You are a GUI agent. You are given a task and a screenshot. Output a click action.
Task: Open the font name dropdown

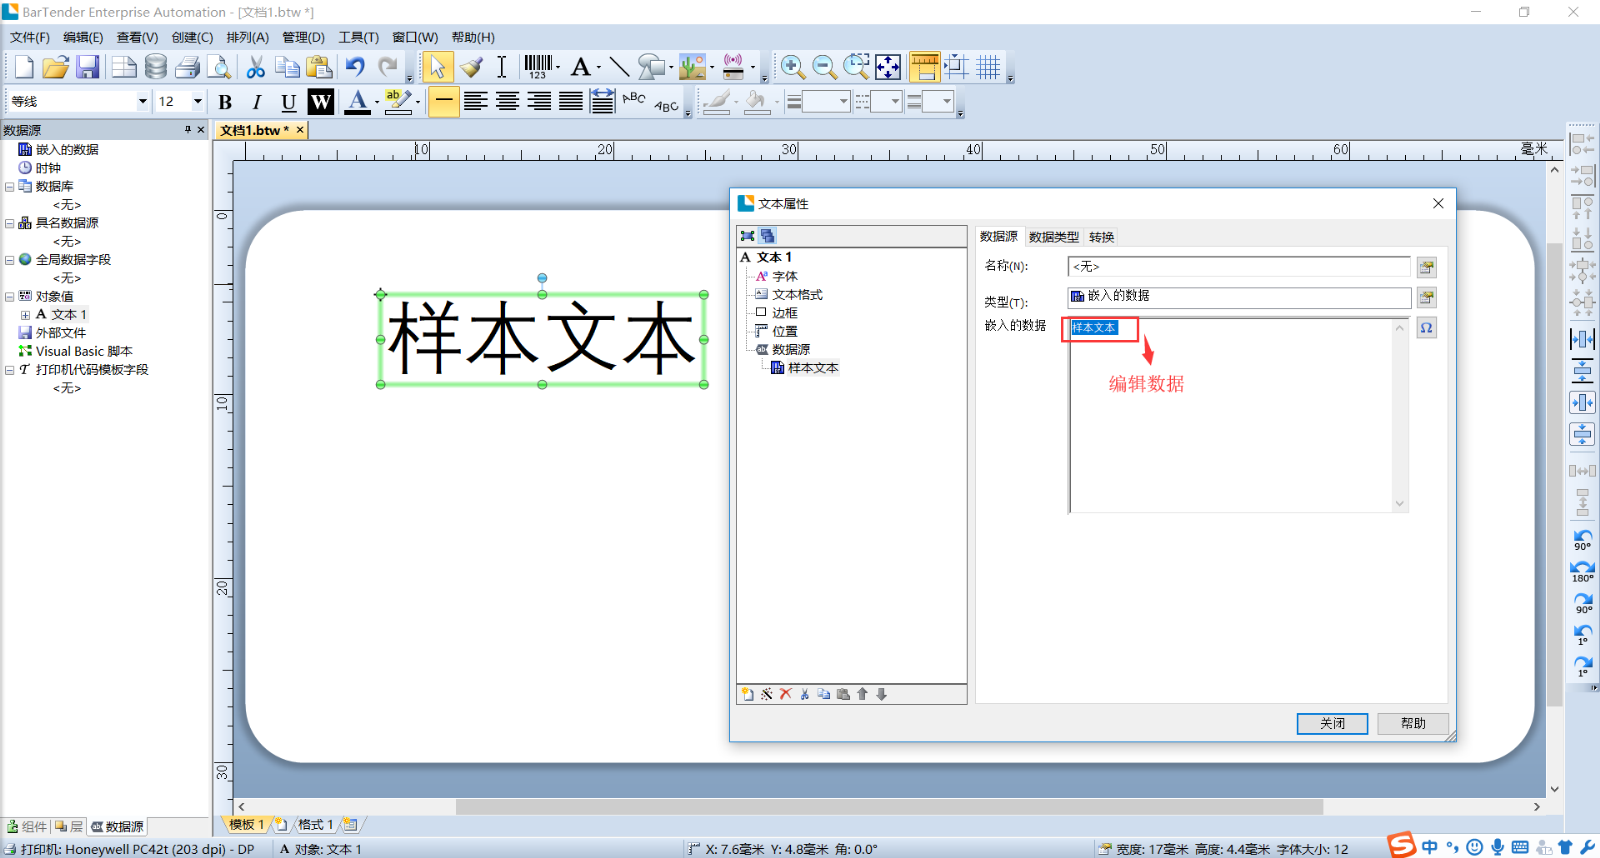[x=142, y=102]
